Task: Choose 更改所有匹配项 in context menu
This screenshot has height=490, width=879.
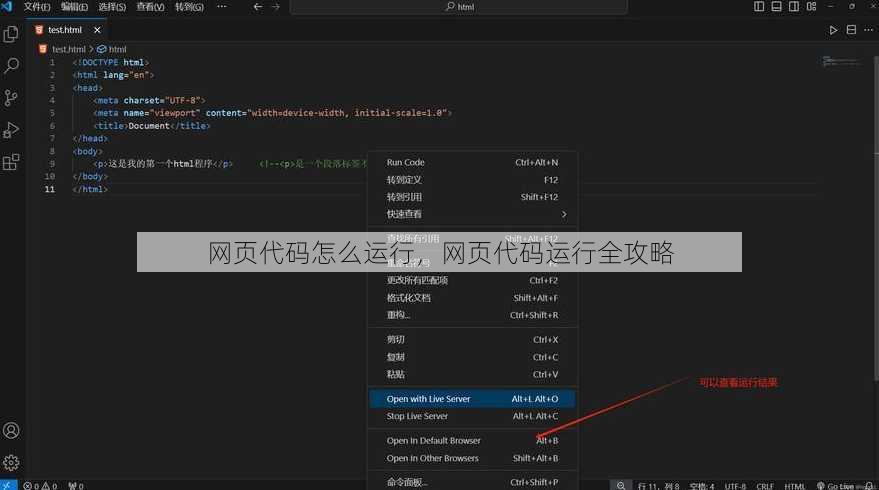Action: click(x=472, y=280)
